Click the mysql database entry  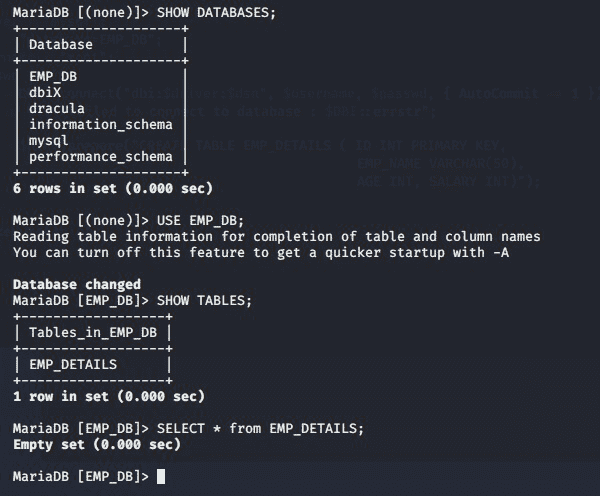pyautogui.click(x=49, y=141)
